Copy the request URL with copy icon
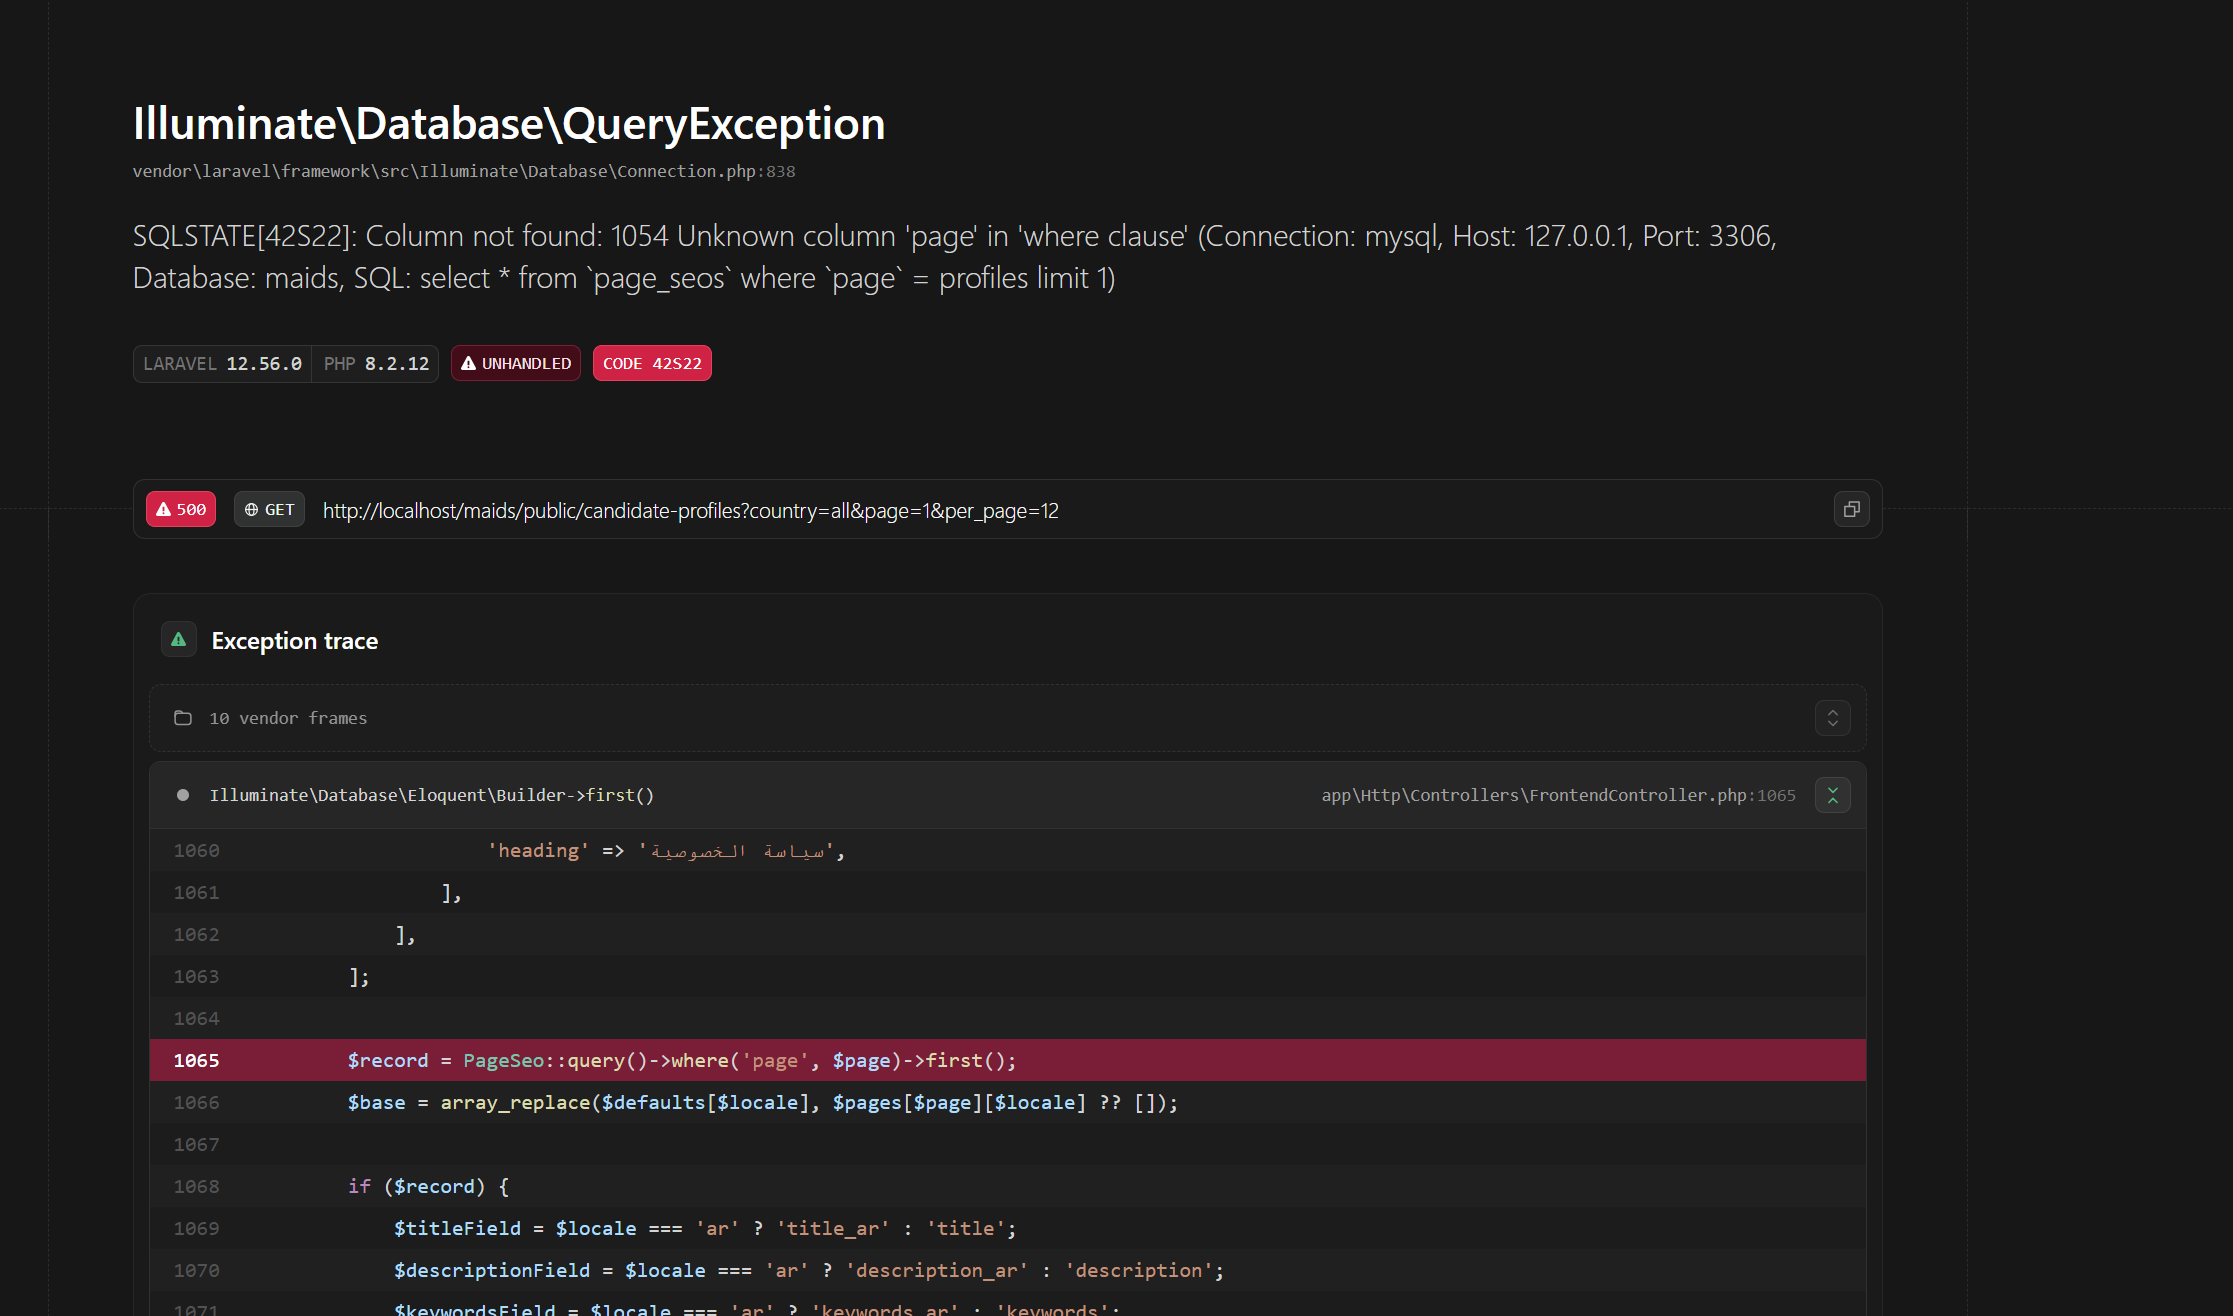This screenshot has width=2233, height=1316. click(x=1851, y=510)
